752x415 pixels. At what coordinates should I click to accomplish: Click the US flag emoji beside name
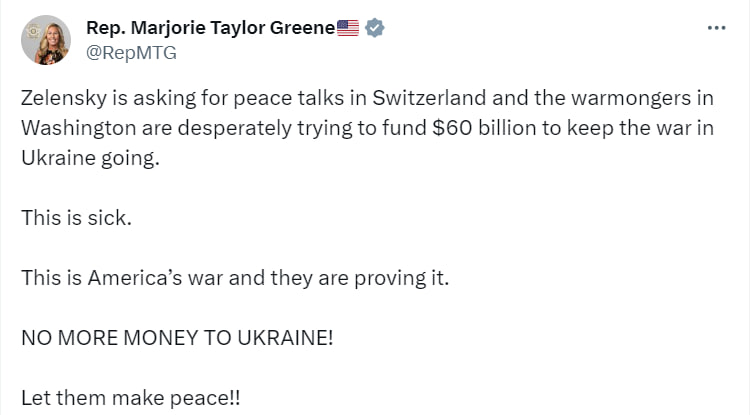pos(348,28)
